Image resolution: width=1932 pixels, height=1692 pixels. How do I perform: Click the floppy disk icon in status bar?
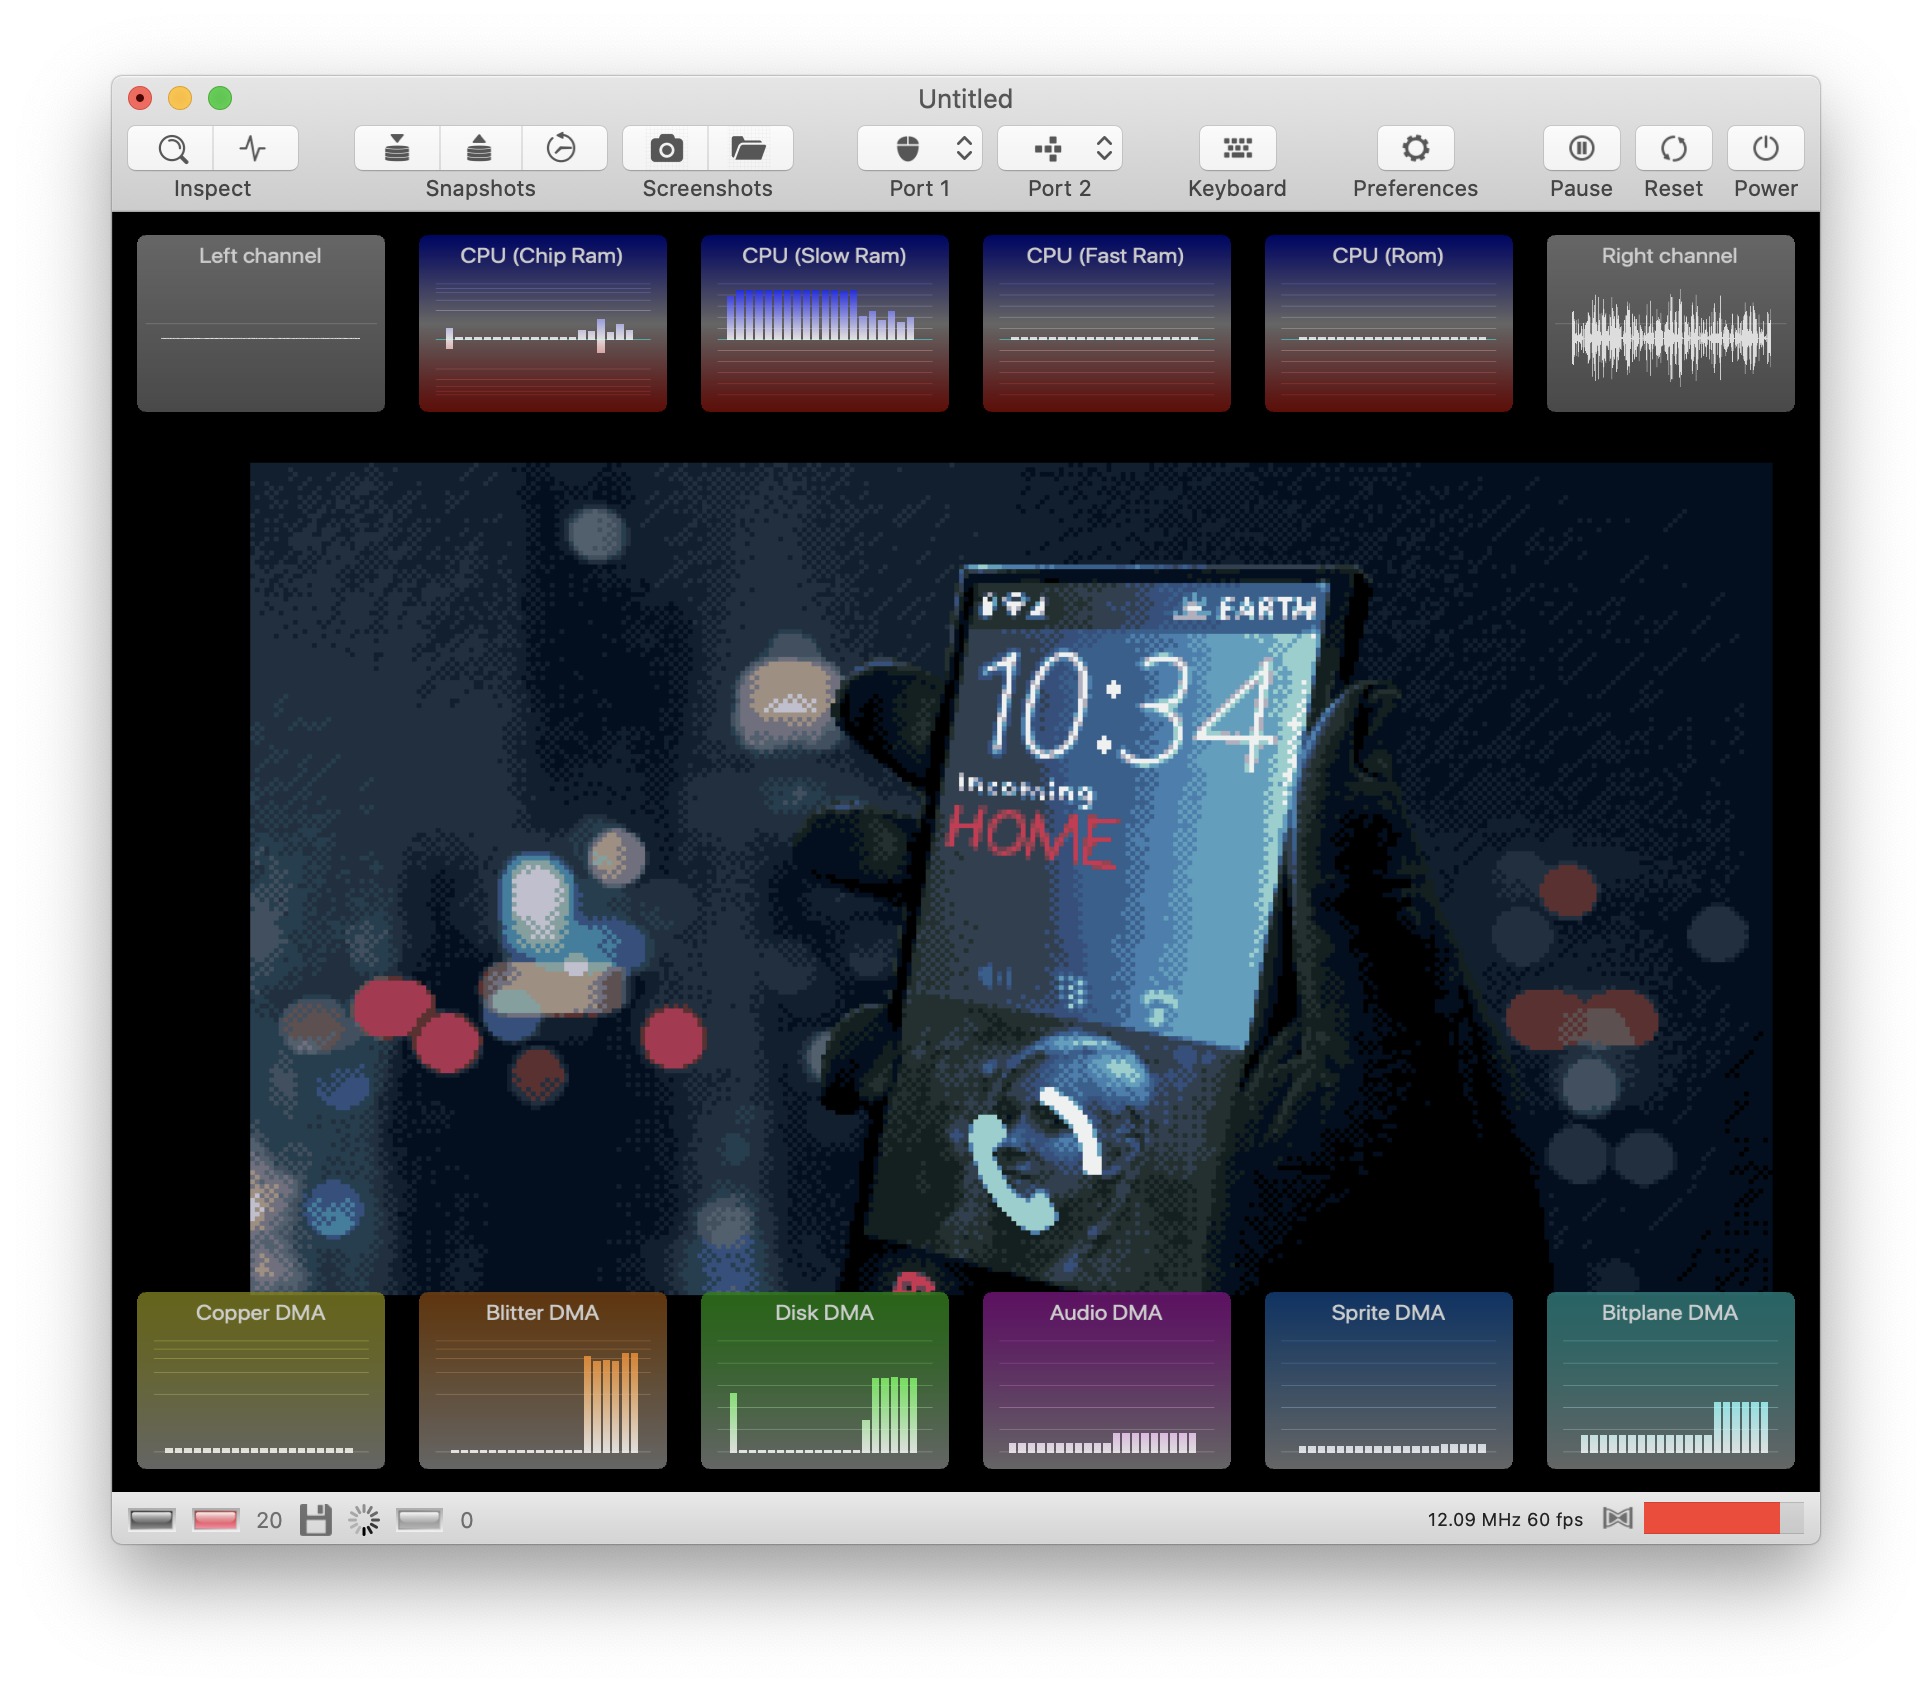316,1519
